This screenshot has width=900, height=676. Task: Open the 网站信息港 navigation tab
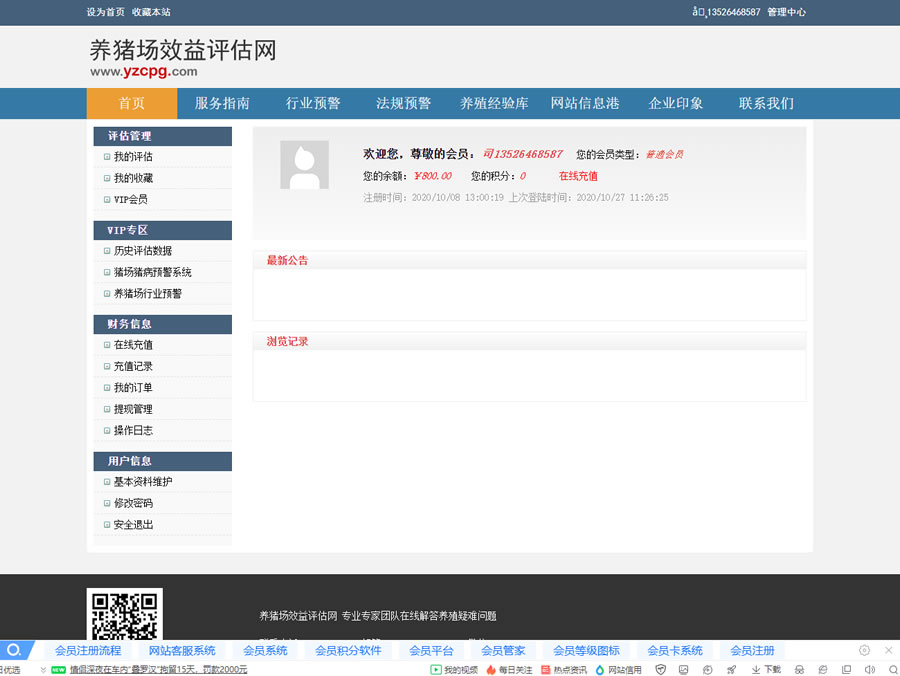[x=585, y=103]
